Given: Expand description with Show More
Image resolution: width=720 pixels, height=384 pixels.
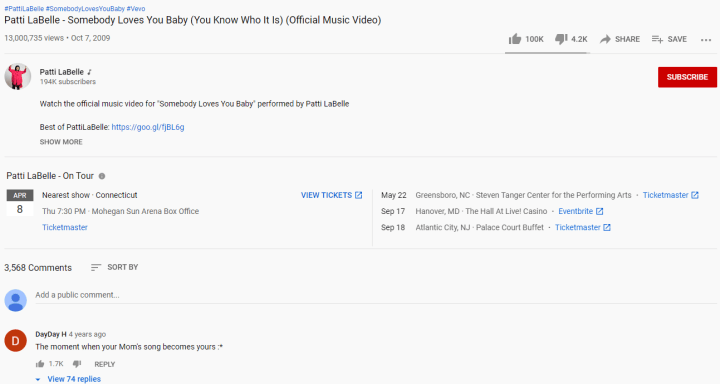Looking at the screenshot, I should (61, 142).
